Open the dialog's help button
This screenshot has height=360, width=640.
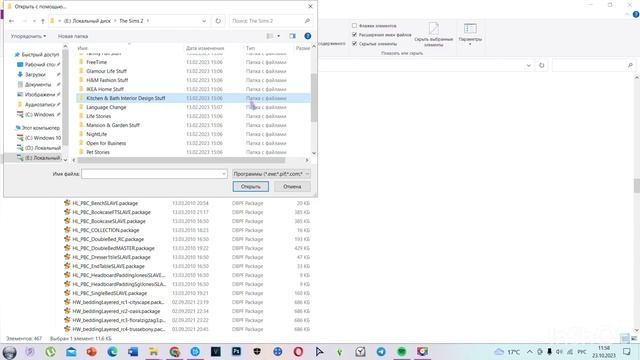[x=308, y=36]
